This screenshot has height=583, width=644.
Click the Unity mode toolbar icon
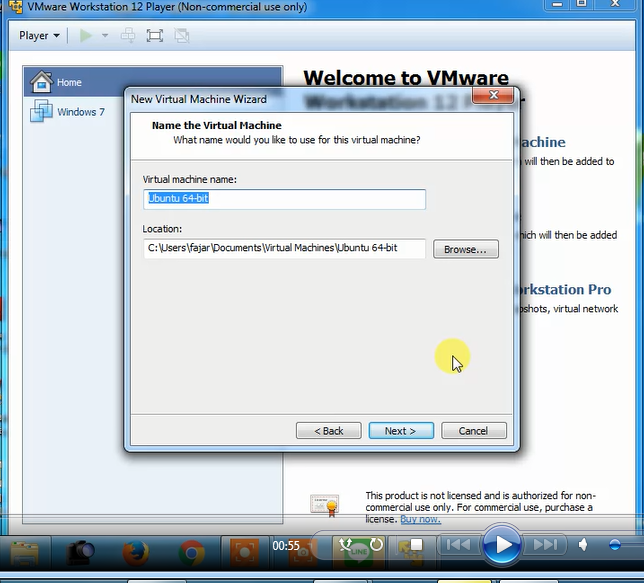[182, 36]
